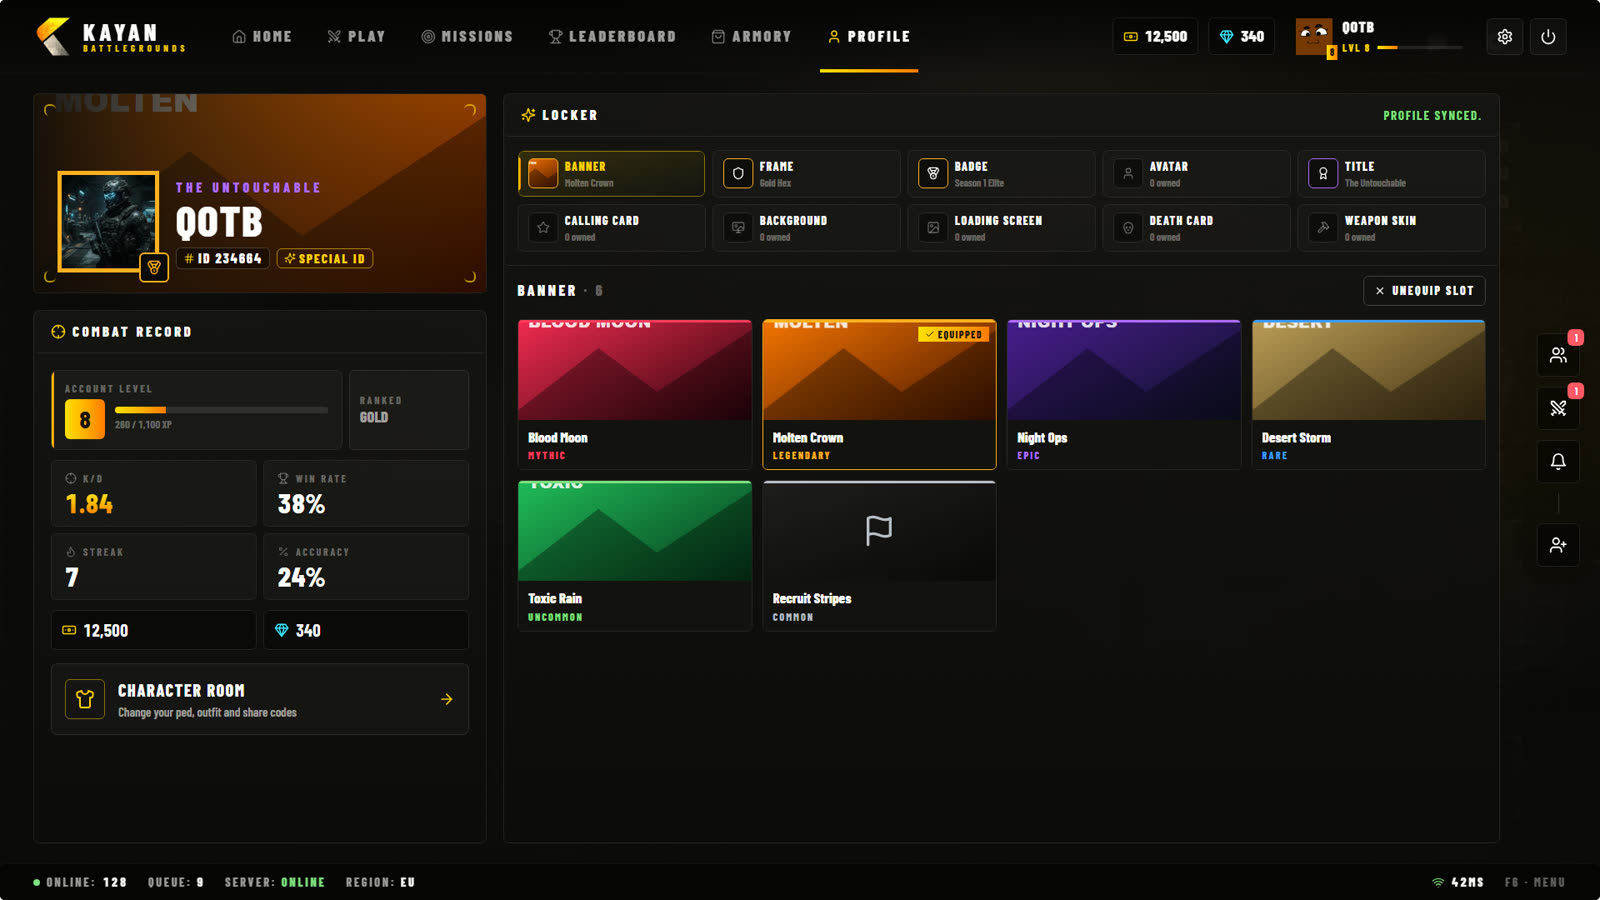
Task: Open the settings gear icon
Action: coord(1504,37)
